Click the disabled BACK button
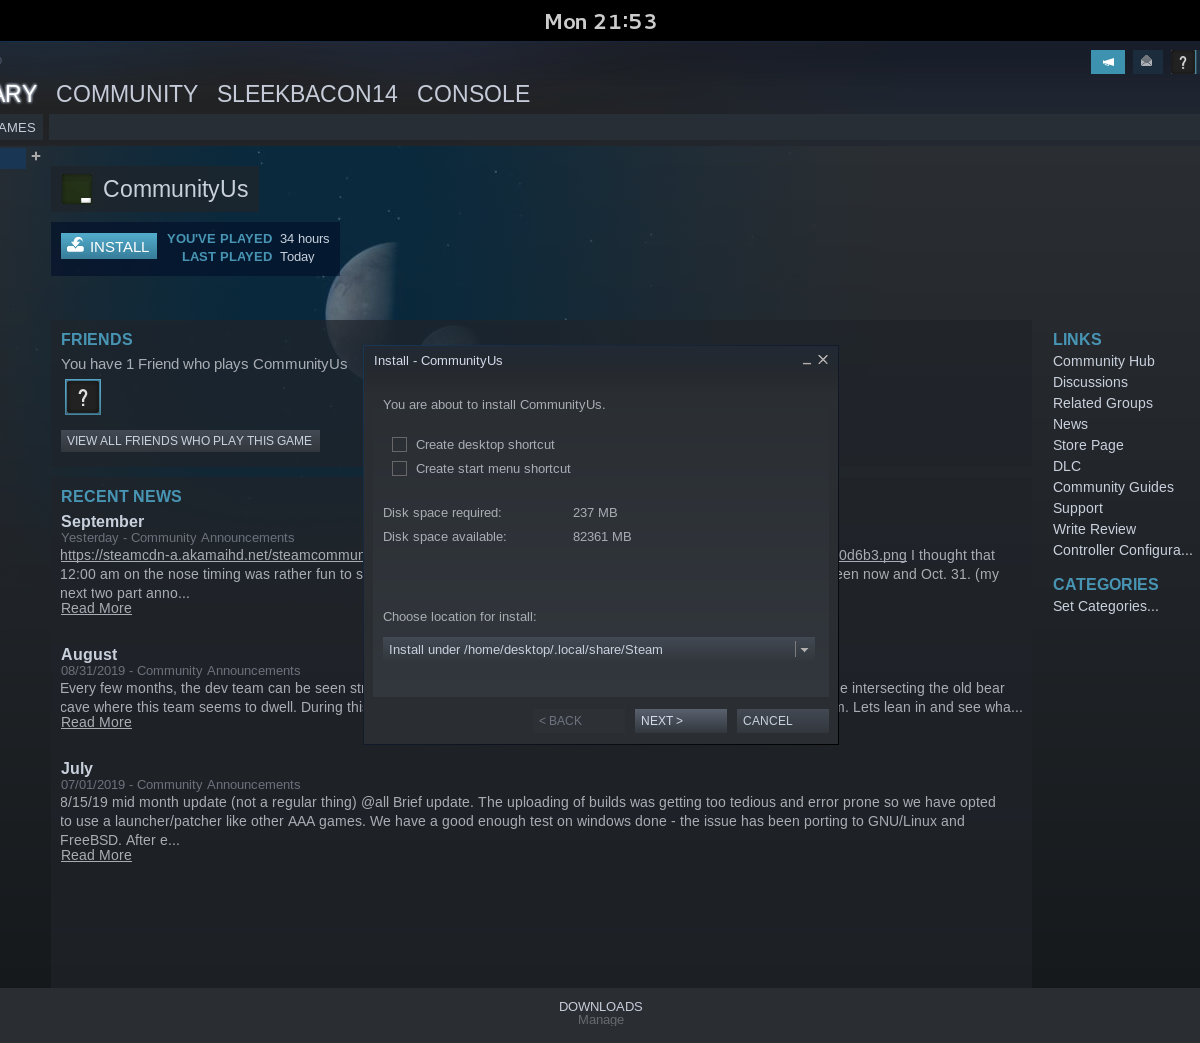 pos(579,721)
